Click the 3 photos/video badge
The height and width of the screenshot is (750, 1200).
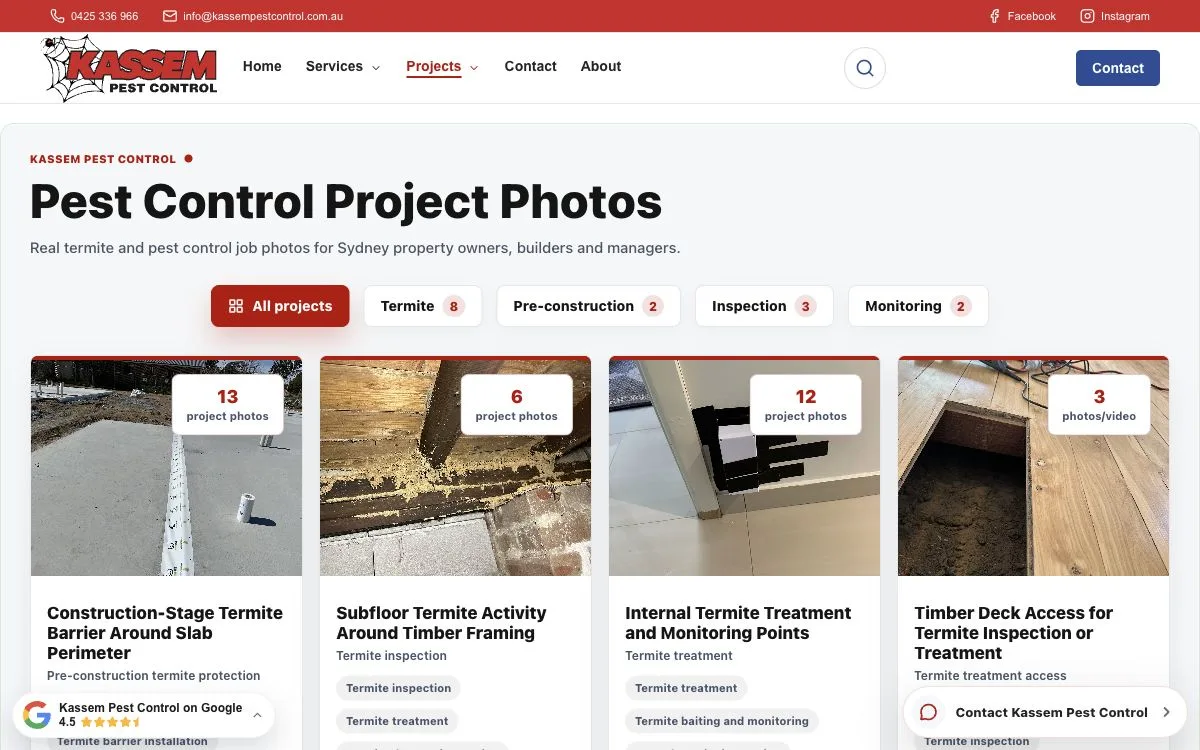[x=1099, y=404]
